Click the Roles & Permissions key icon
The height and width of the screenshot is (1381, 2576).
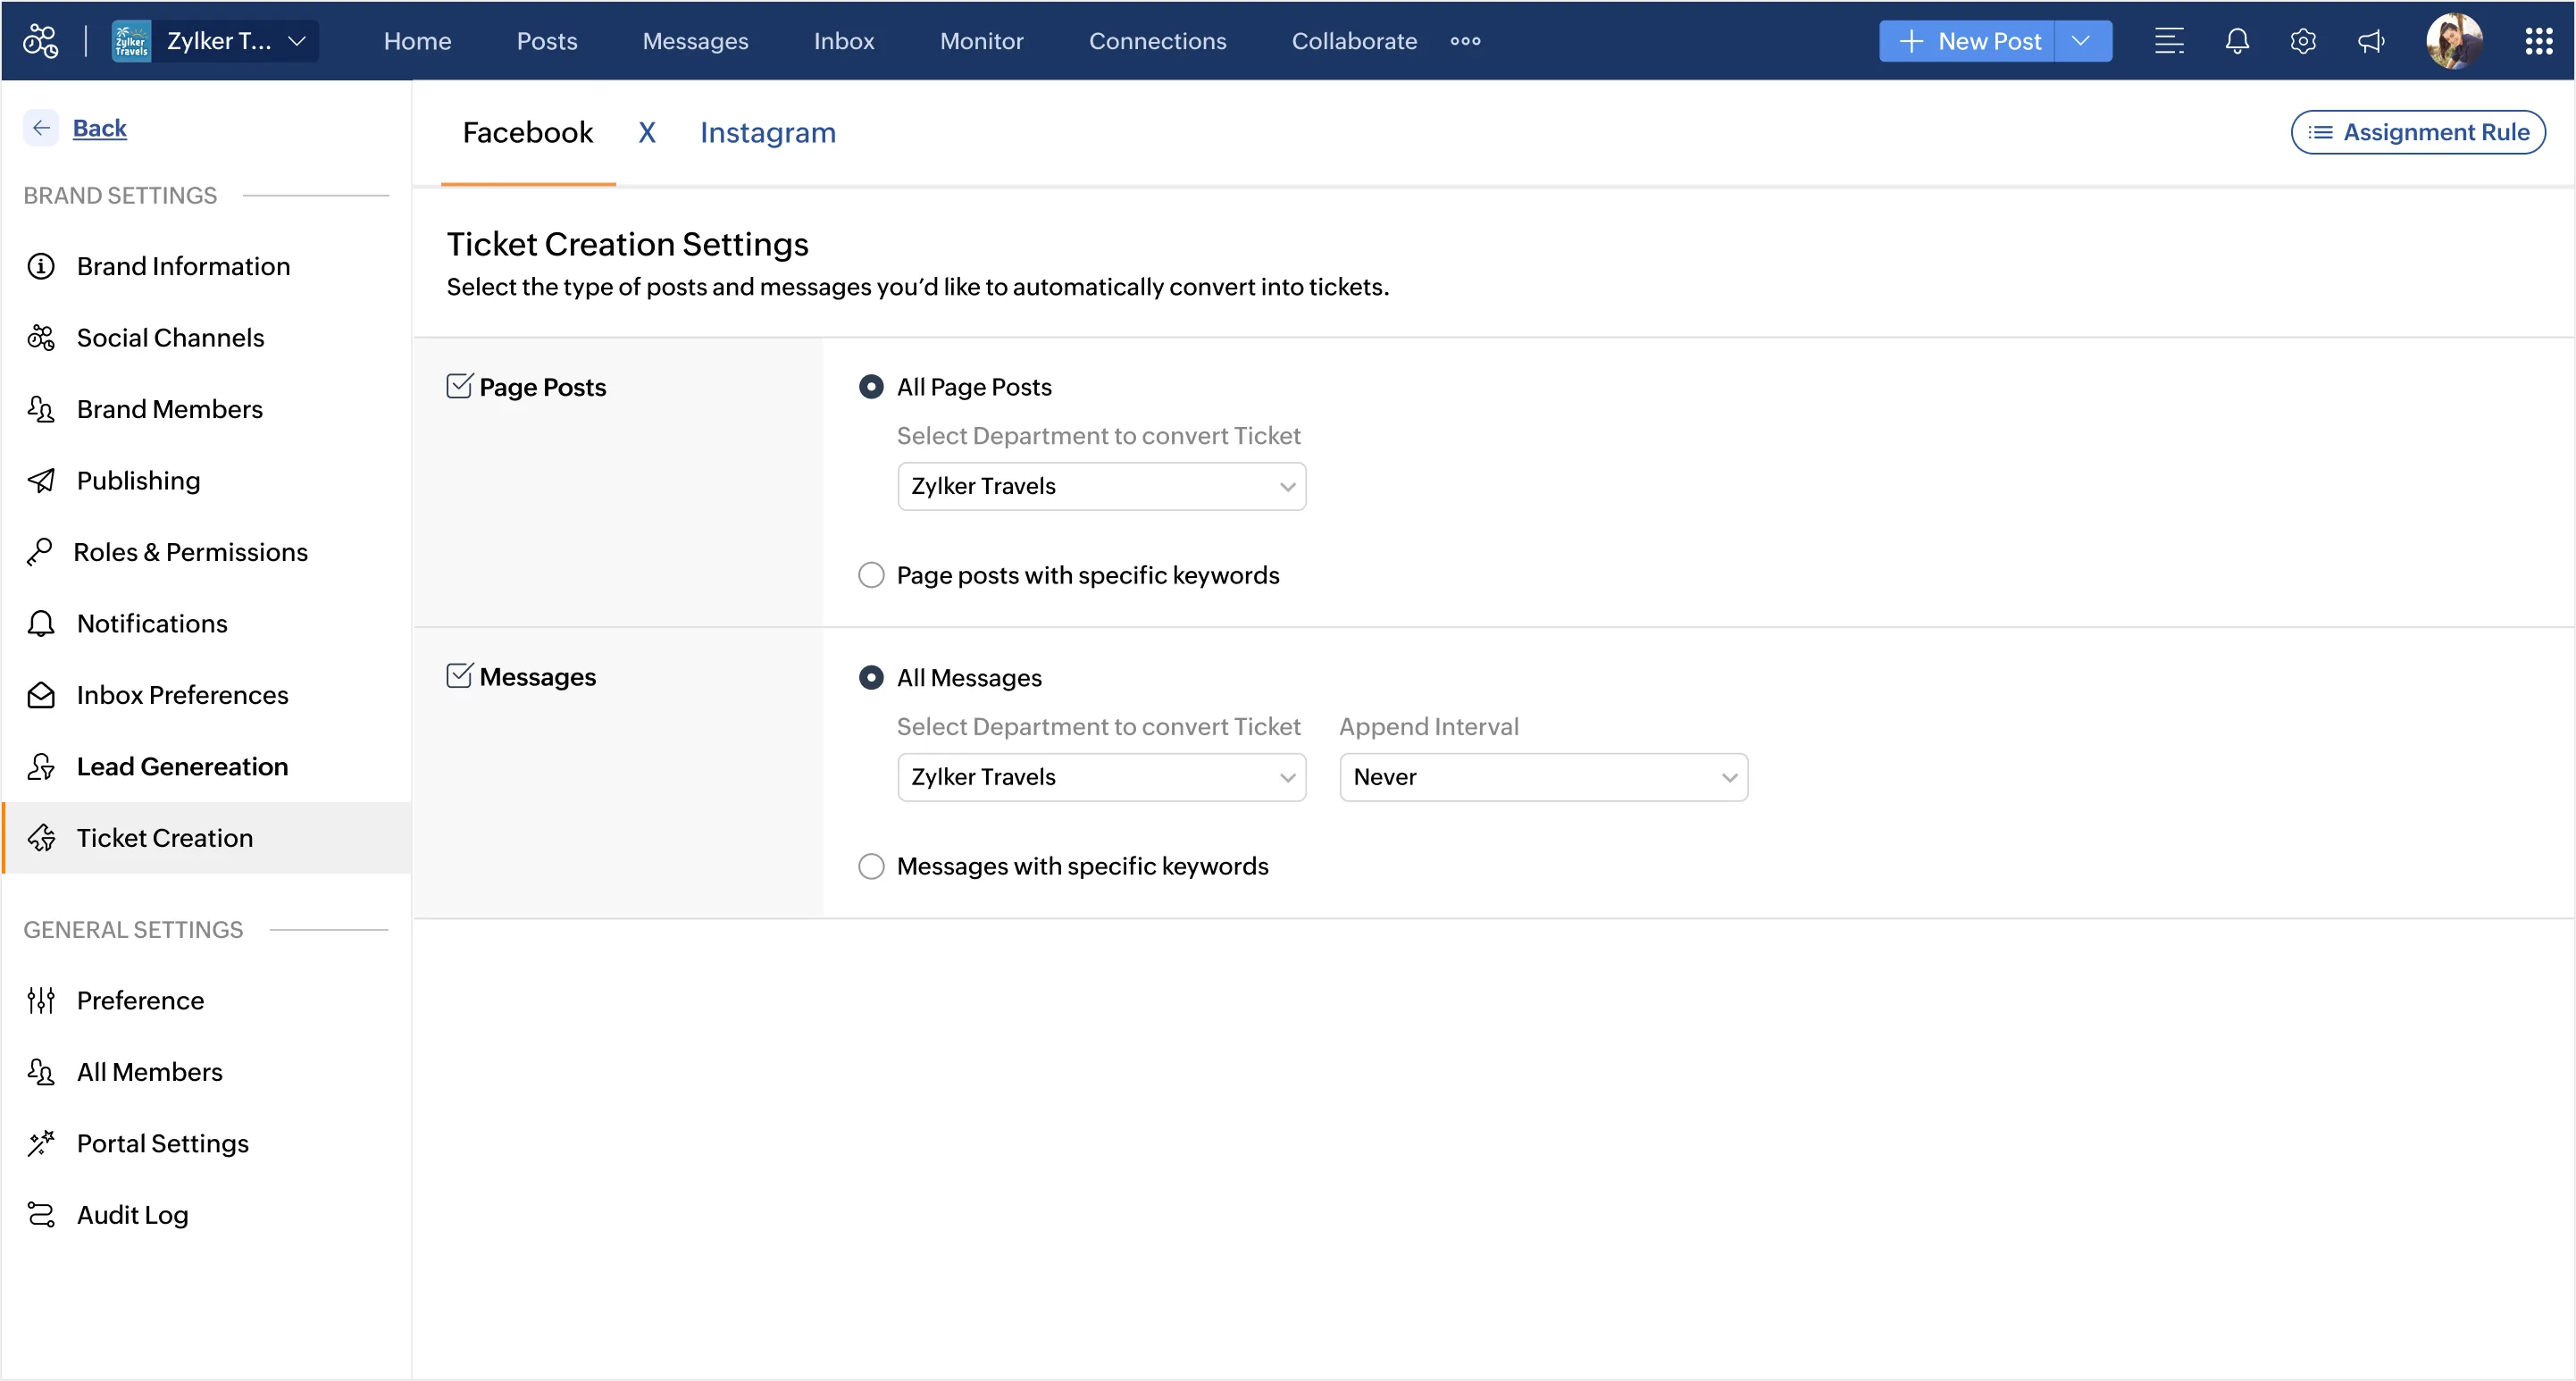pos(40,552)
